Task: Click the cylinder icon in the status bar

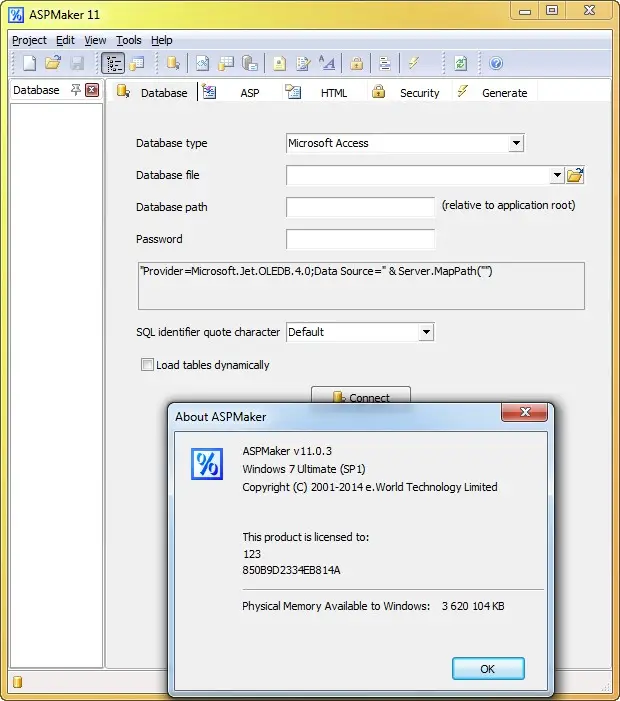Action: click(x=17, y=682)
